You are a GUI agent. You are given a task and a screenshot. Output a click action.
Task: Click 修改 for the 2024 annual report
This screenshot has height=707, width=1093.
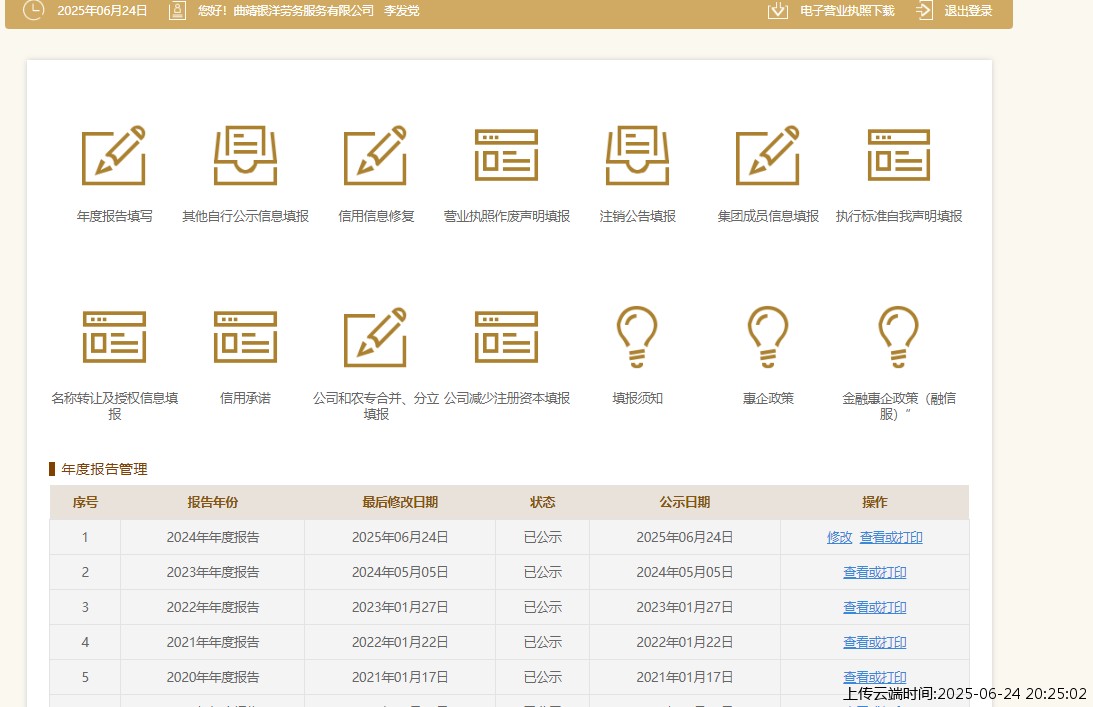(839, 538)
